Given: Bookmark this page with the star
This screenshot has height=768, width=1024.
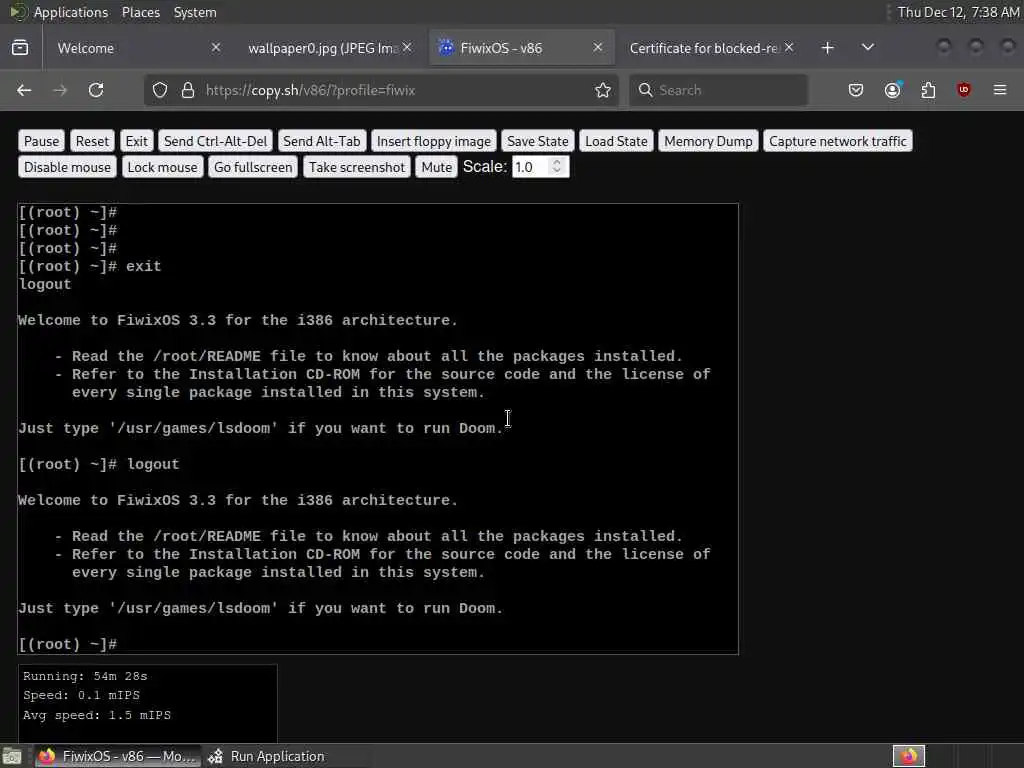Looking at the screenshot, I should pyautogui.click(x=603, y=90).
